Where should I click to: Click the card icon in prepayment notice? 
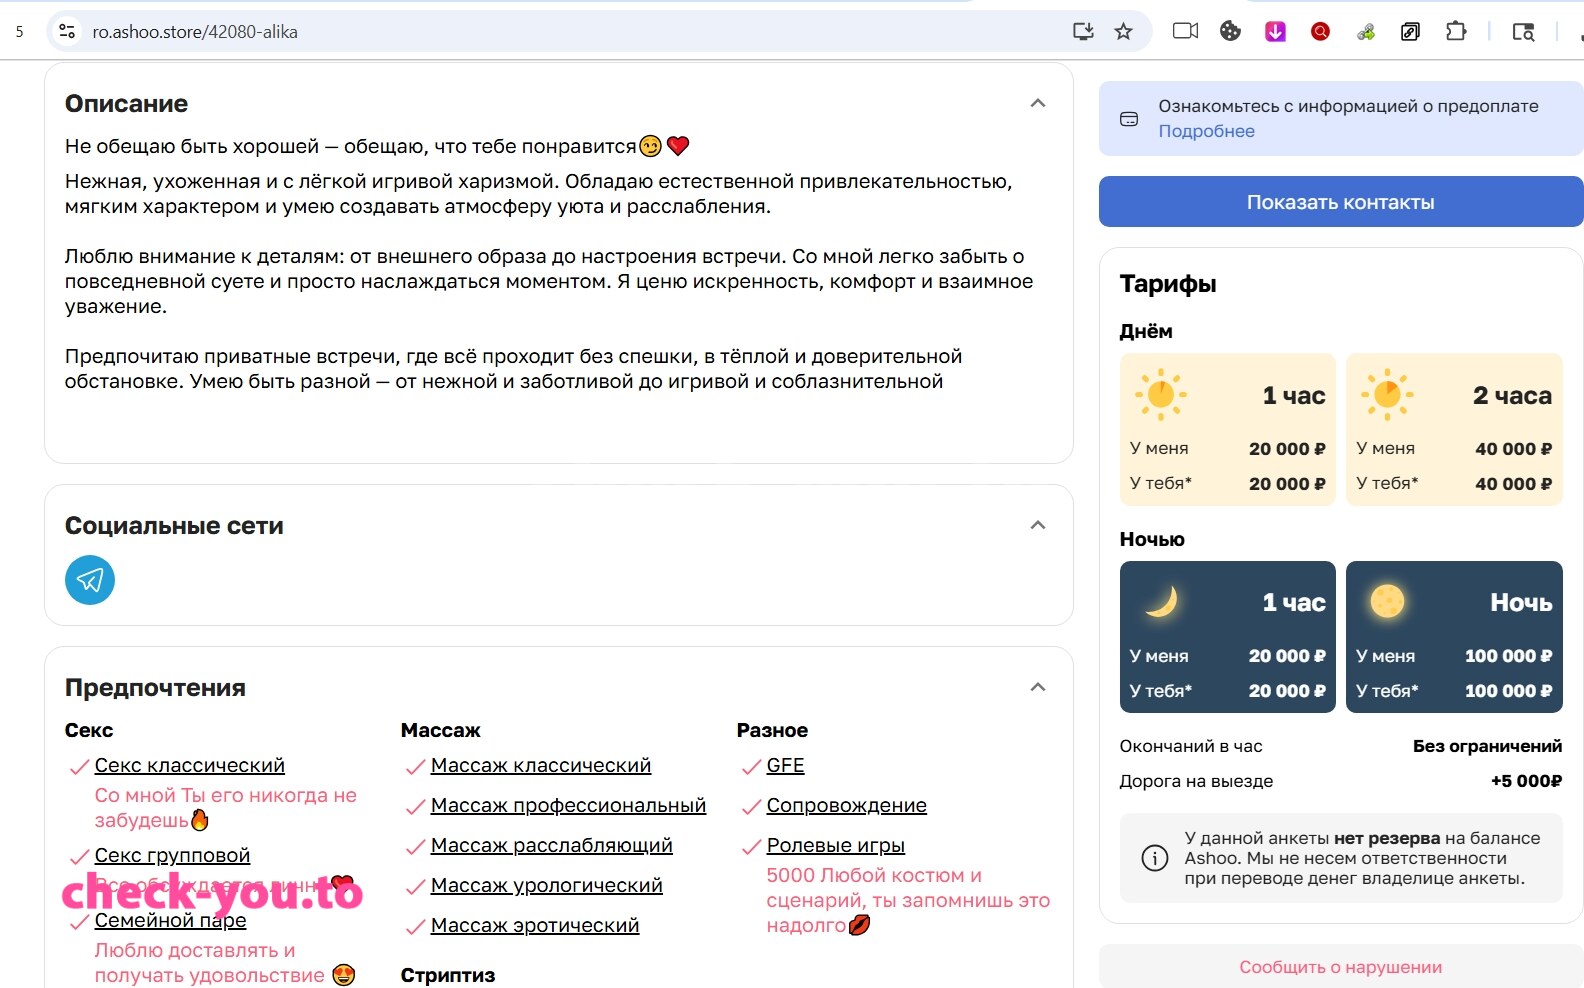click(1129, 119)
